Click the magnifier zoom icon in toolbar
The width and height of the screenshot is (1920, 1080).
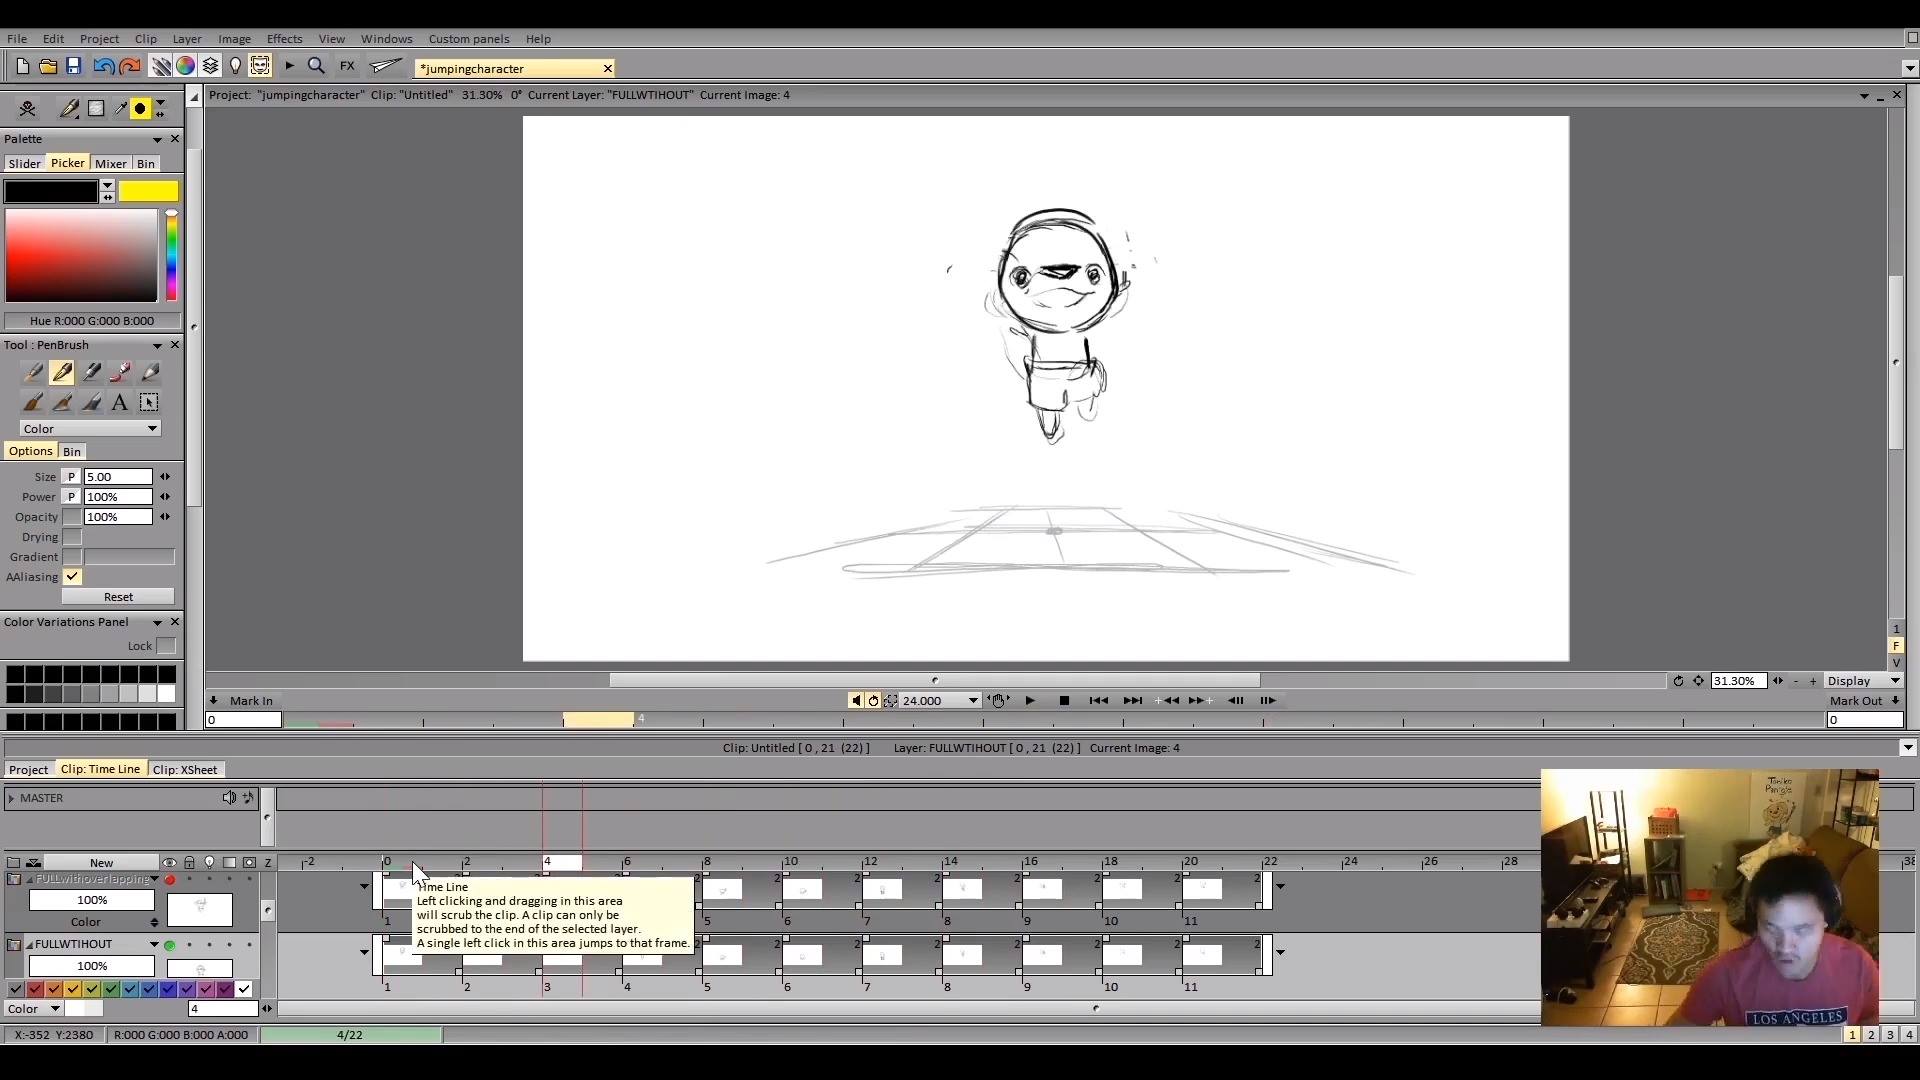(316, 67)
